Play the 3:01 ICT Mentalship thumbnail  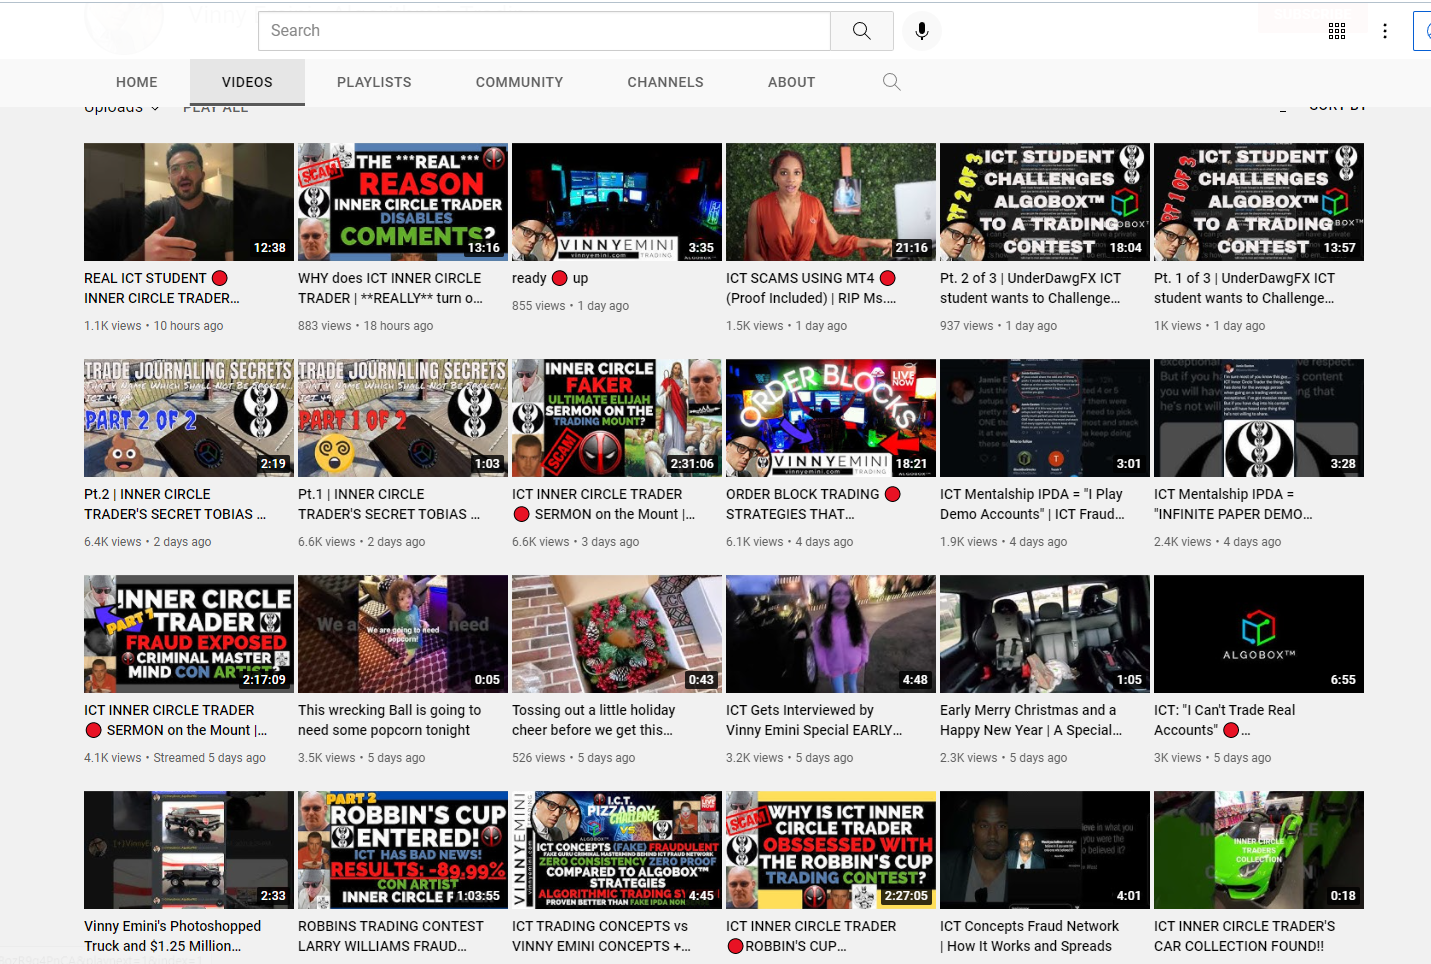(1045, 418)
